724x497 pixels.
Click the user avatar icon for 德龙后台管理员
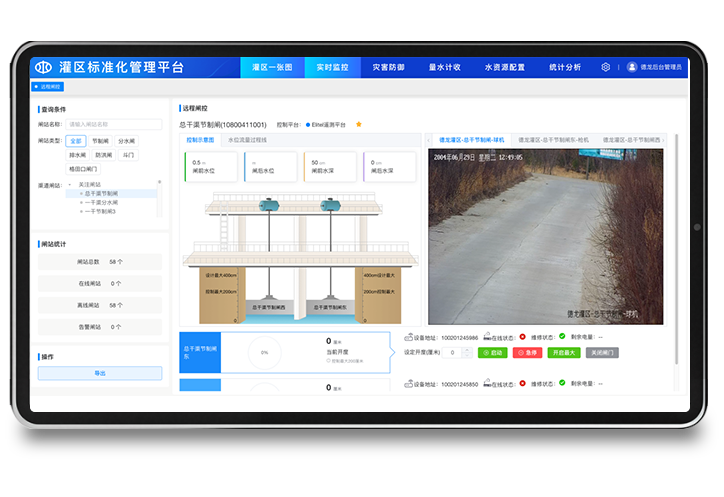pyautogui.click(x=632, y=67)
